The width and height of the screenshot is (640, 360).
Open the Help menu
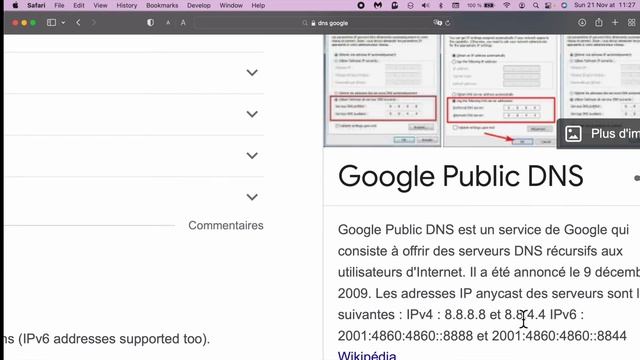point(258,5)
